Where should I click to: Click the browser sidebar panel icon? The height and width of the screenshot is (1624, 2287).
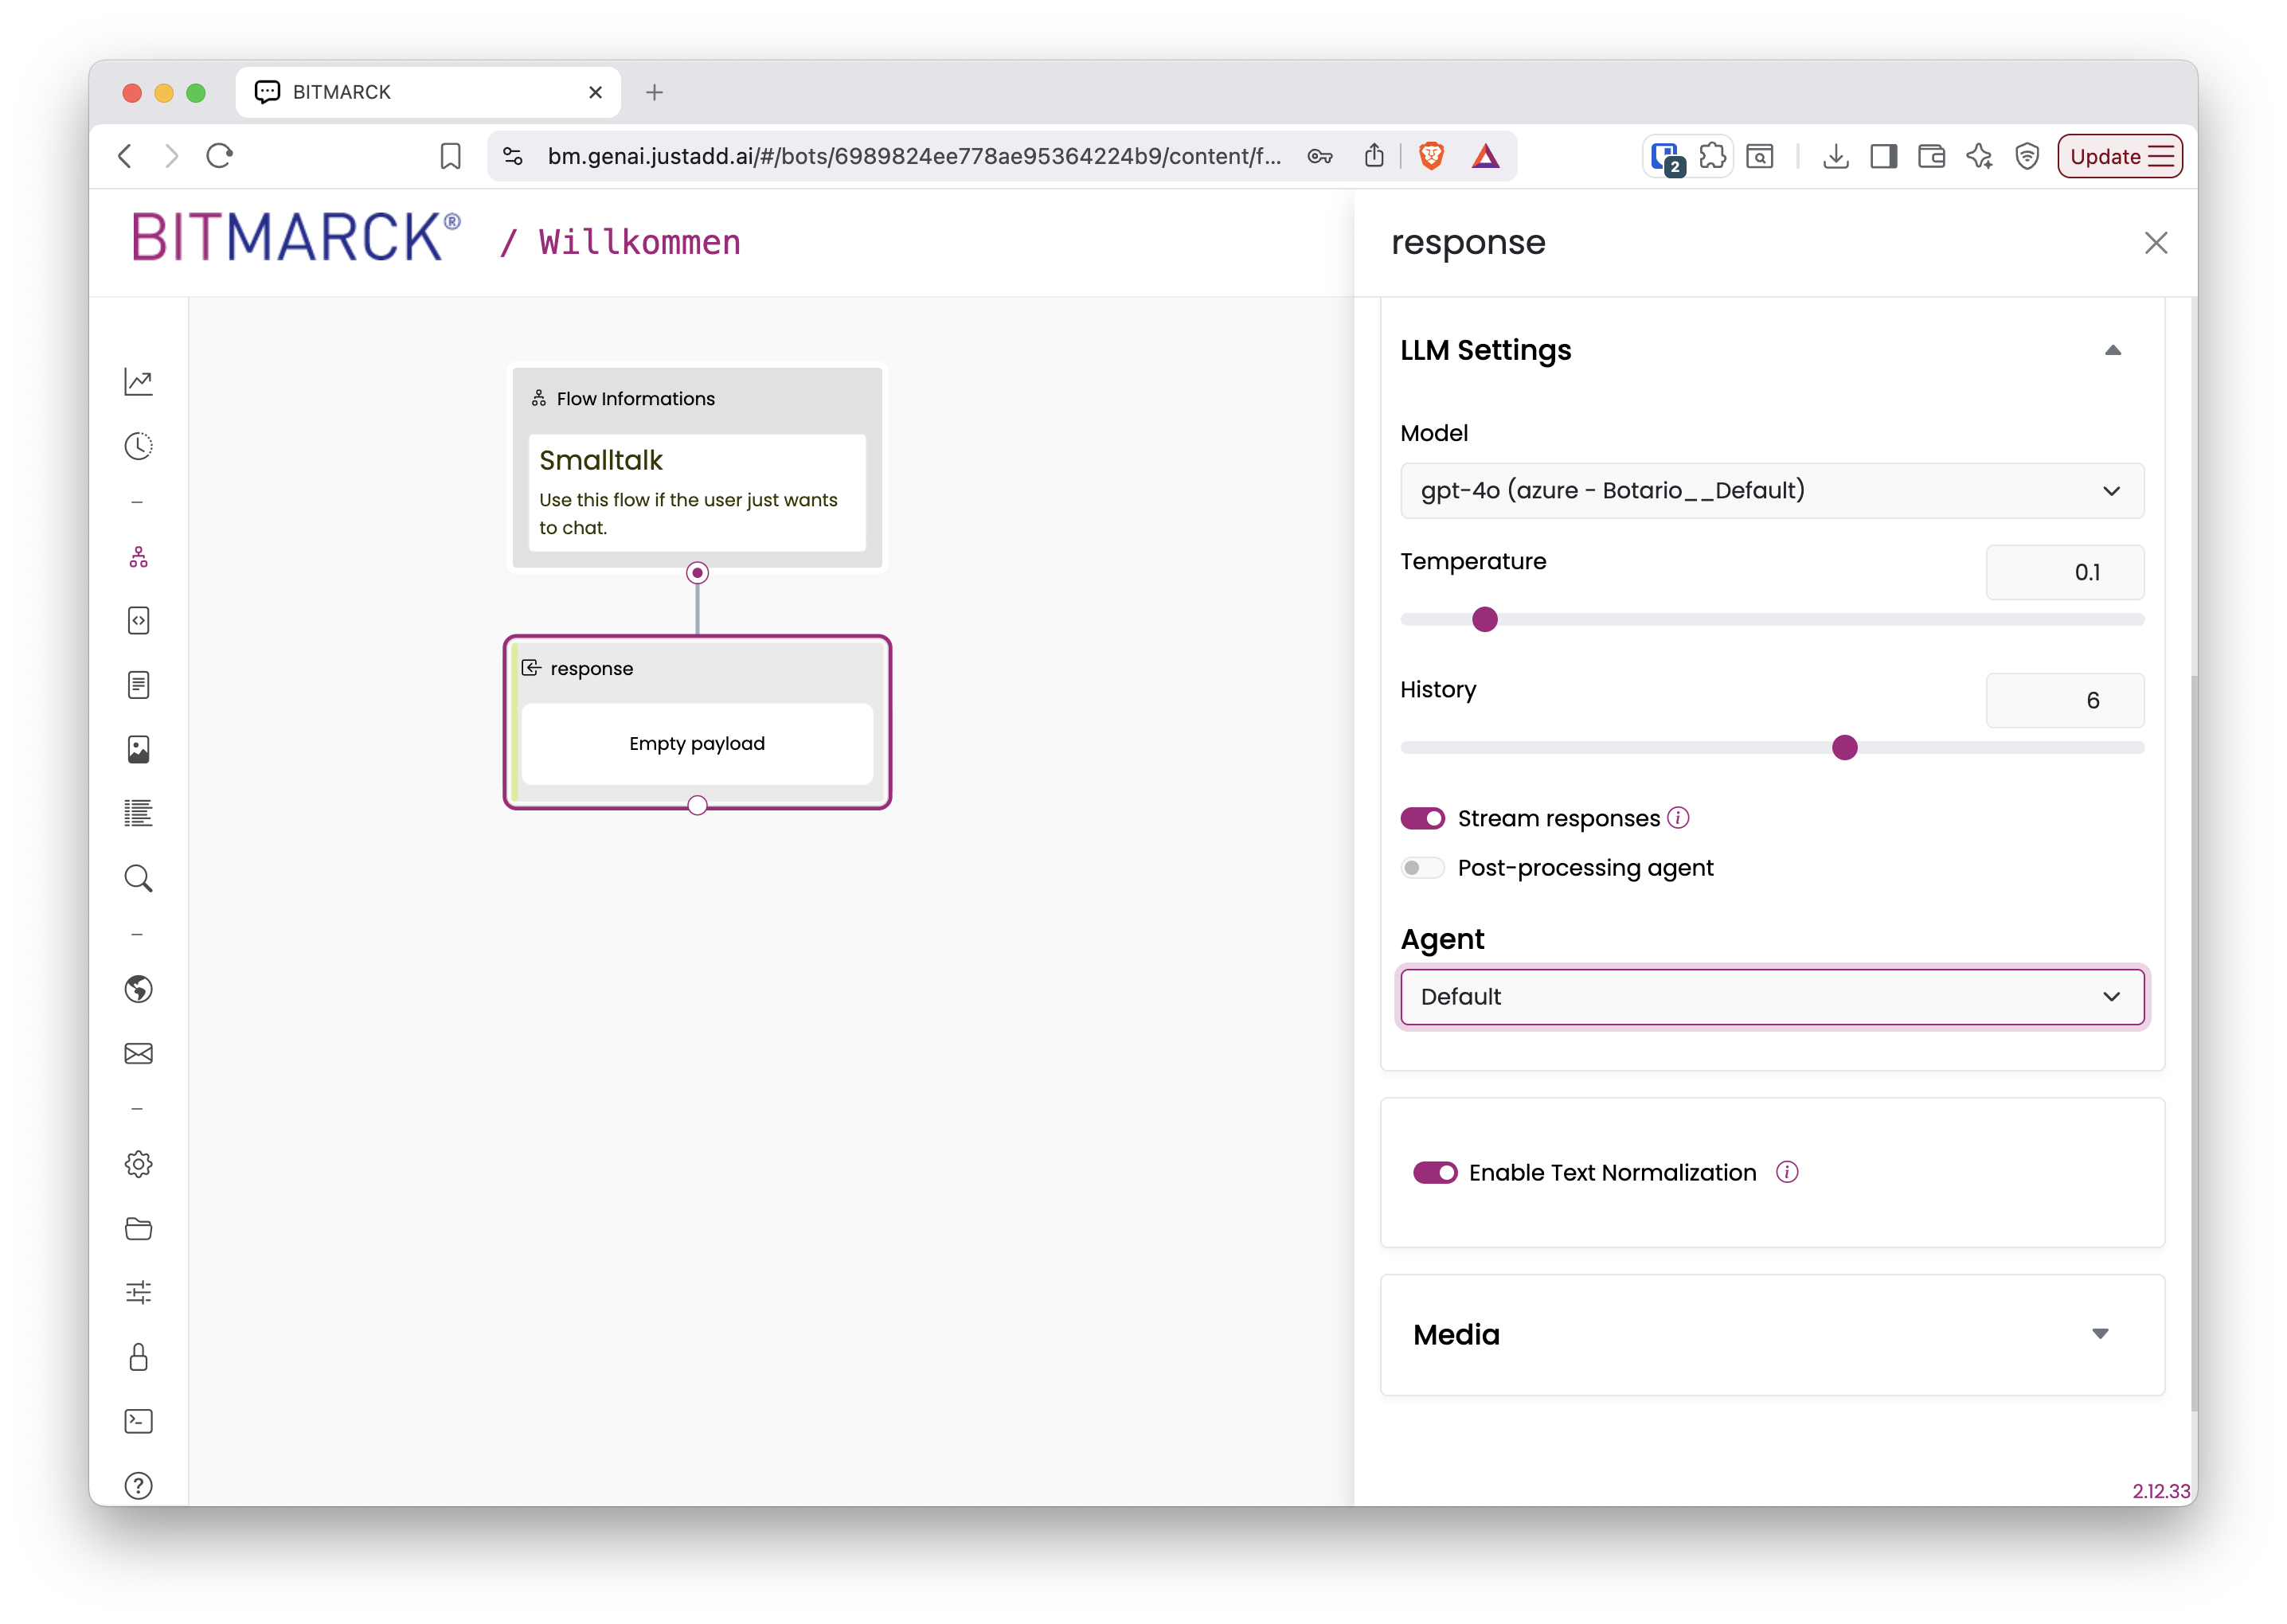1883,156
